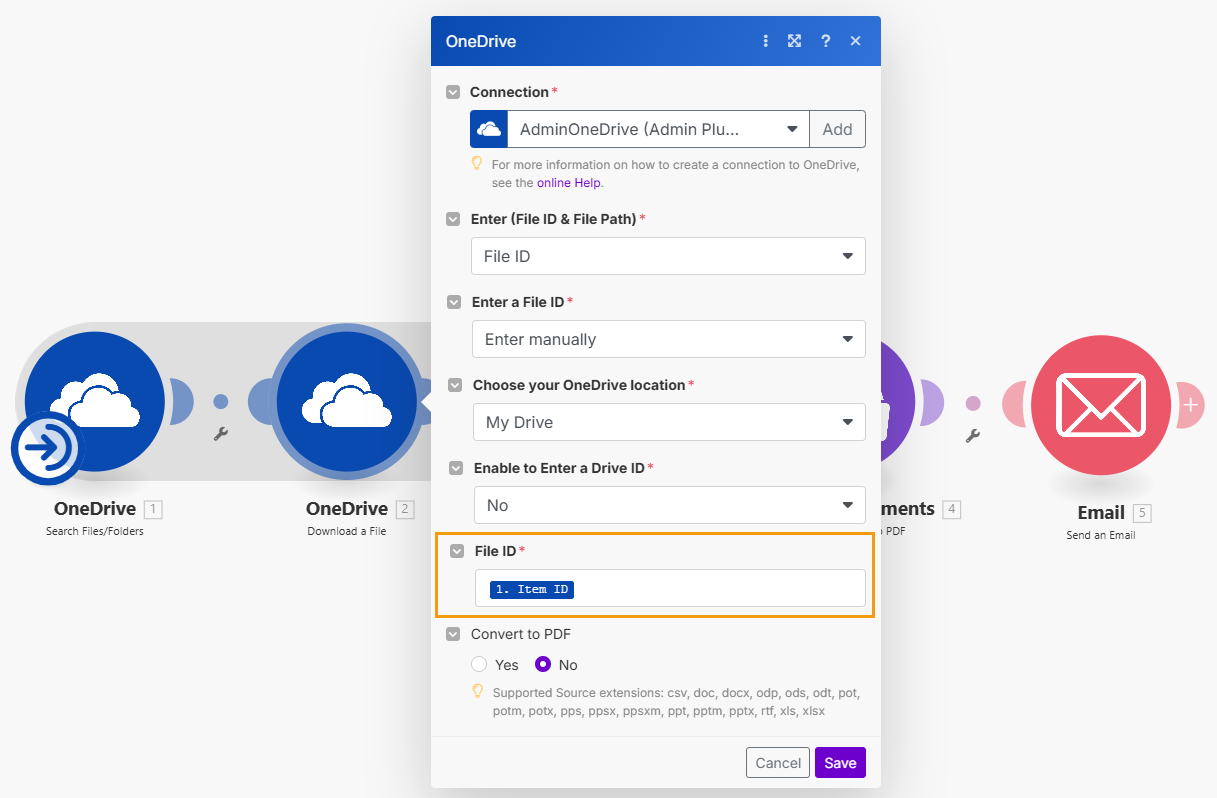
Task: Toggle the checkbox beside Enable to Enter a Drive ID
Action: (457, 468)
